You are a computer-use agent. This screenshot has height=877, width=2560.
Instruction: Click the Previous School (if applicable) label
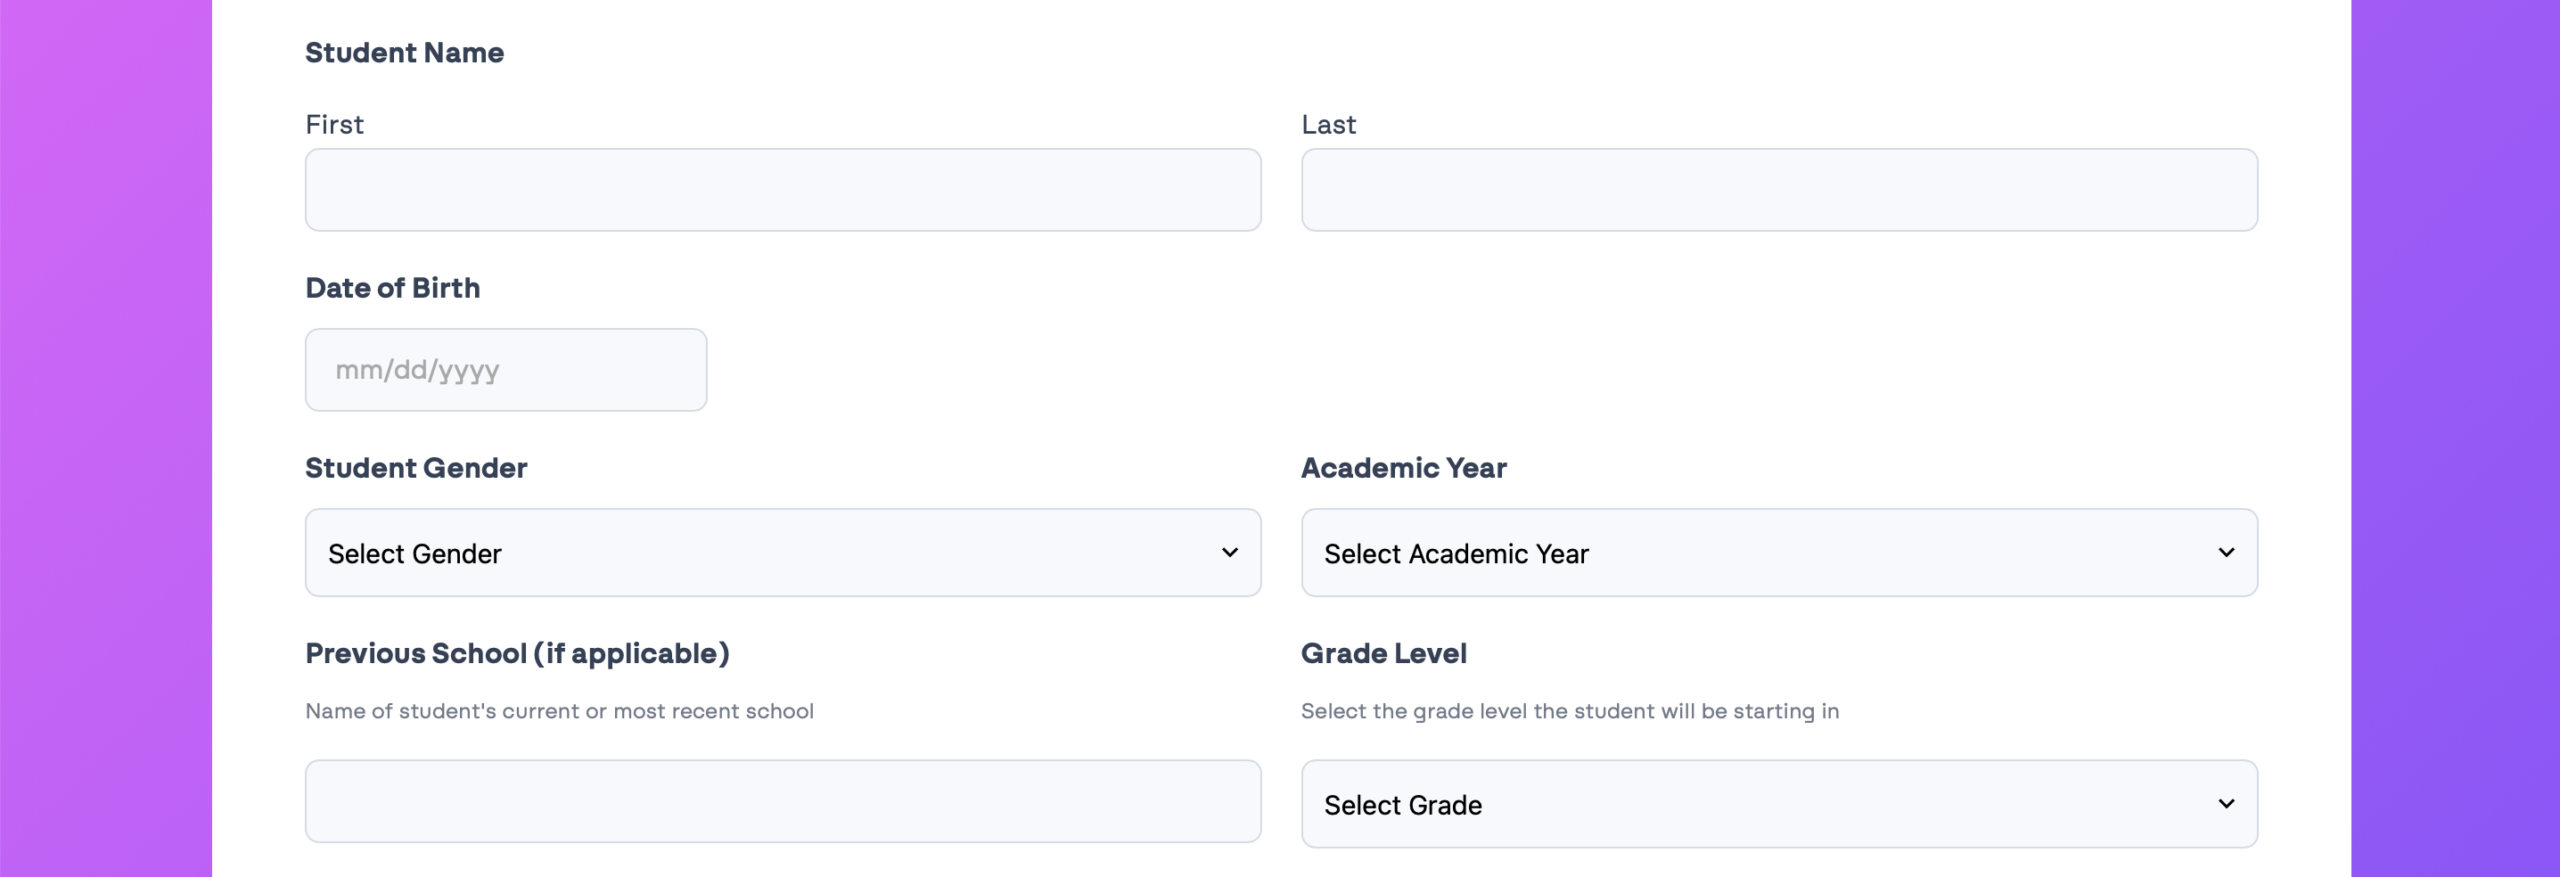pos(517,654)
